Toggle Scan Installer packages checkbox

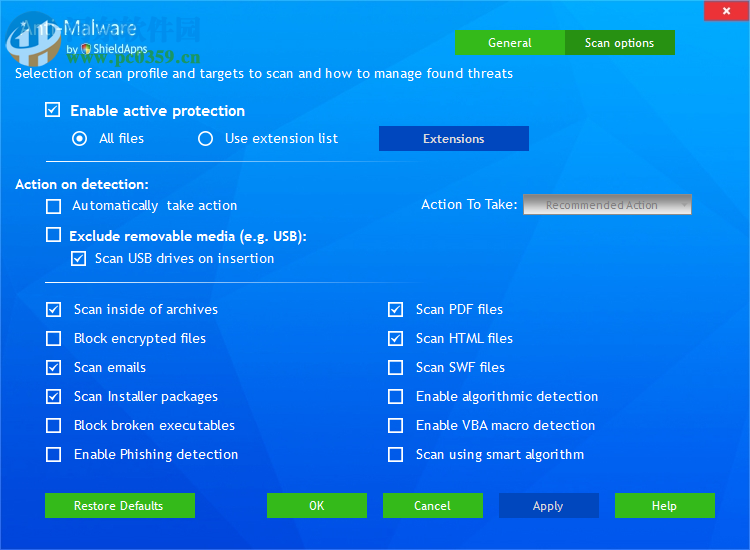coord(54,396)
